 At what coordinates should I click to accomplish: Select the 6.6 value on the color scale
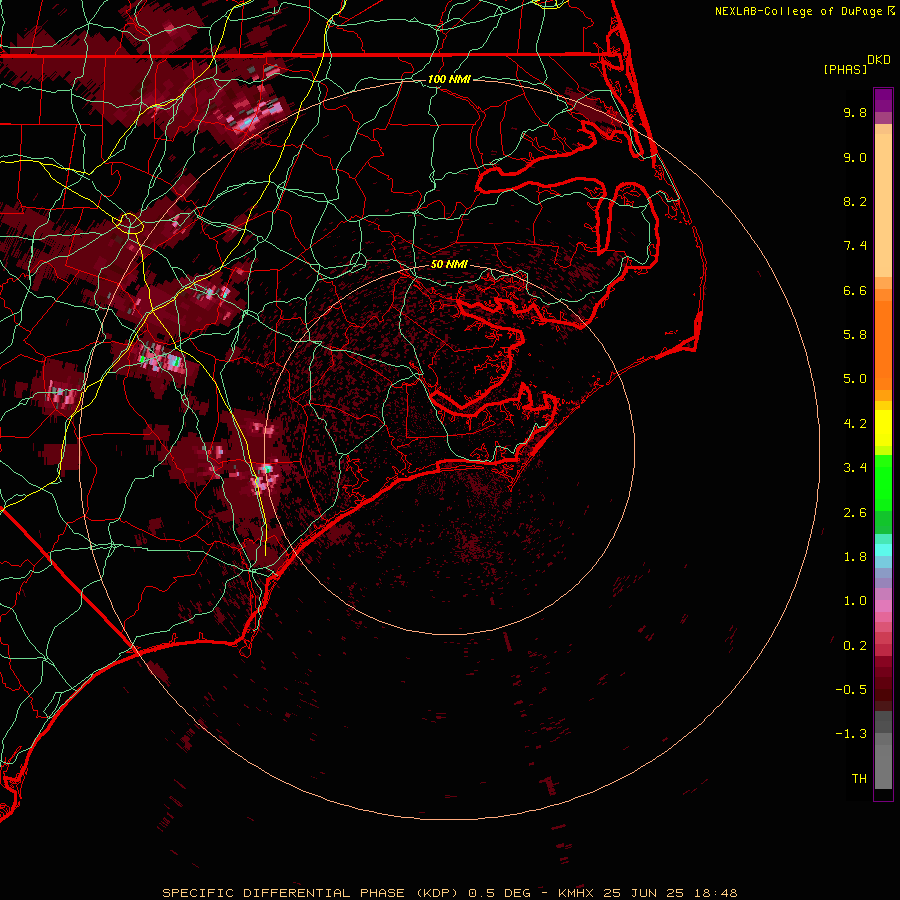click(855, 290)
